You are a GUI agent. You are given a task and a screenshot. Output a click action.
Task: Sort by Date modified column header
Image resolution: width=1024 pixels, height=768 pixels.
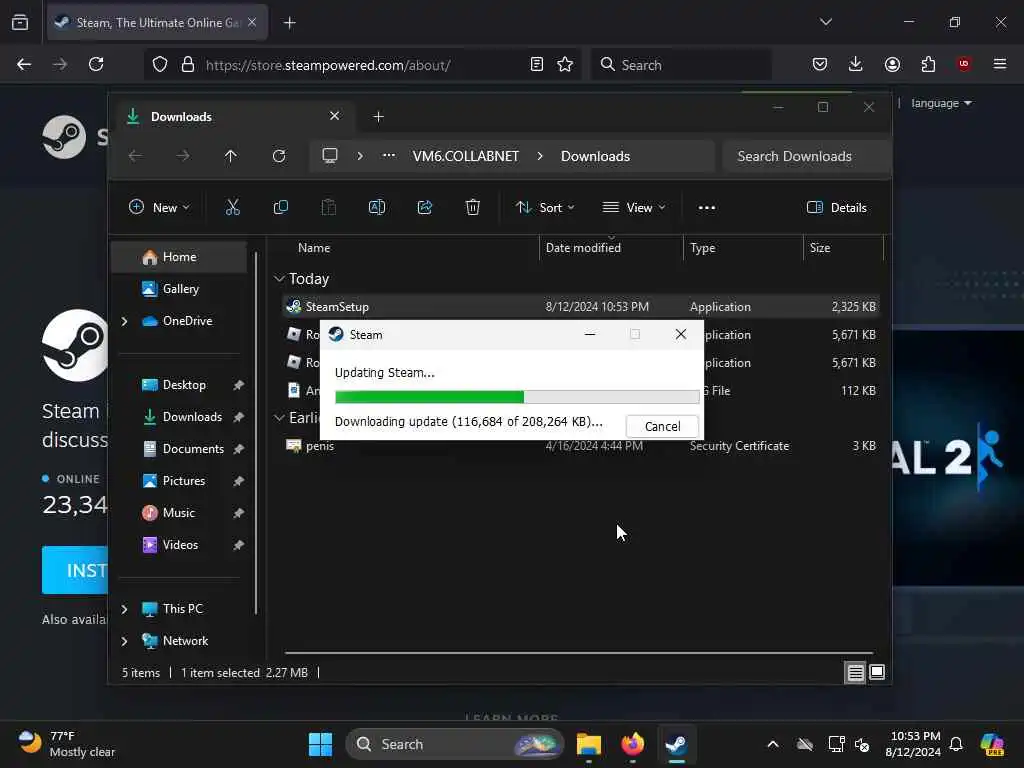pos(583,248)
